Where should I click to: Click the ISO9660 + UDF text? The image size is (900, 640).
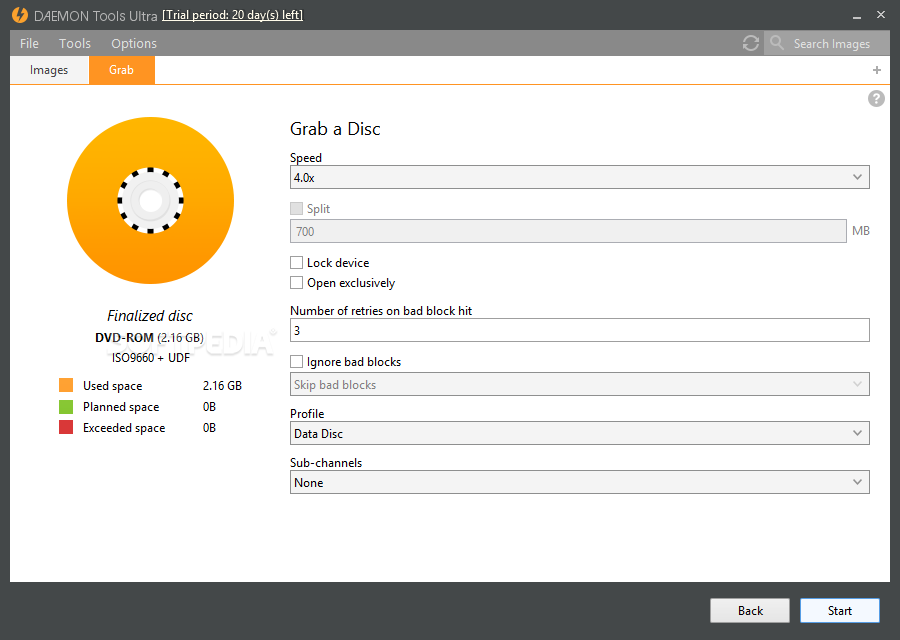tap(150, 358)
